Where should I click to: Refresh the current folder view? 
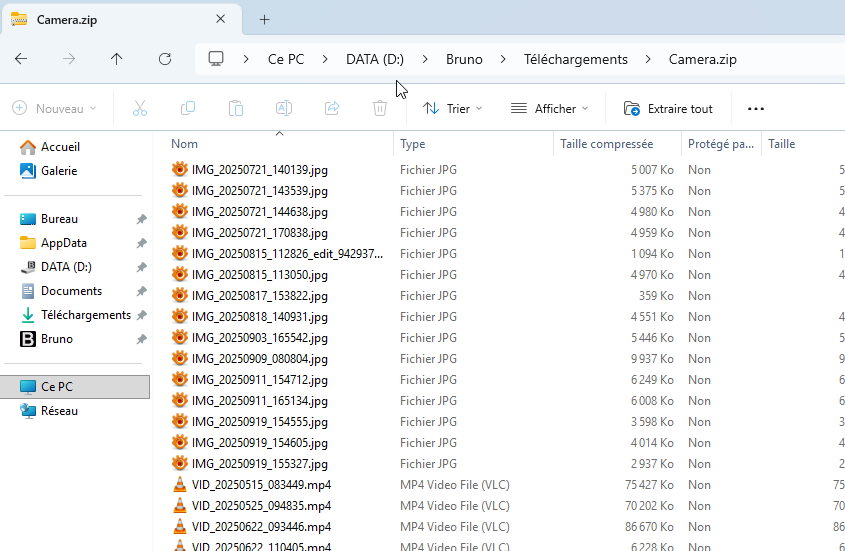pos(165,59)
